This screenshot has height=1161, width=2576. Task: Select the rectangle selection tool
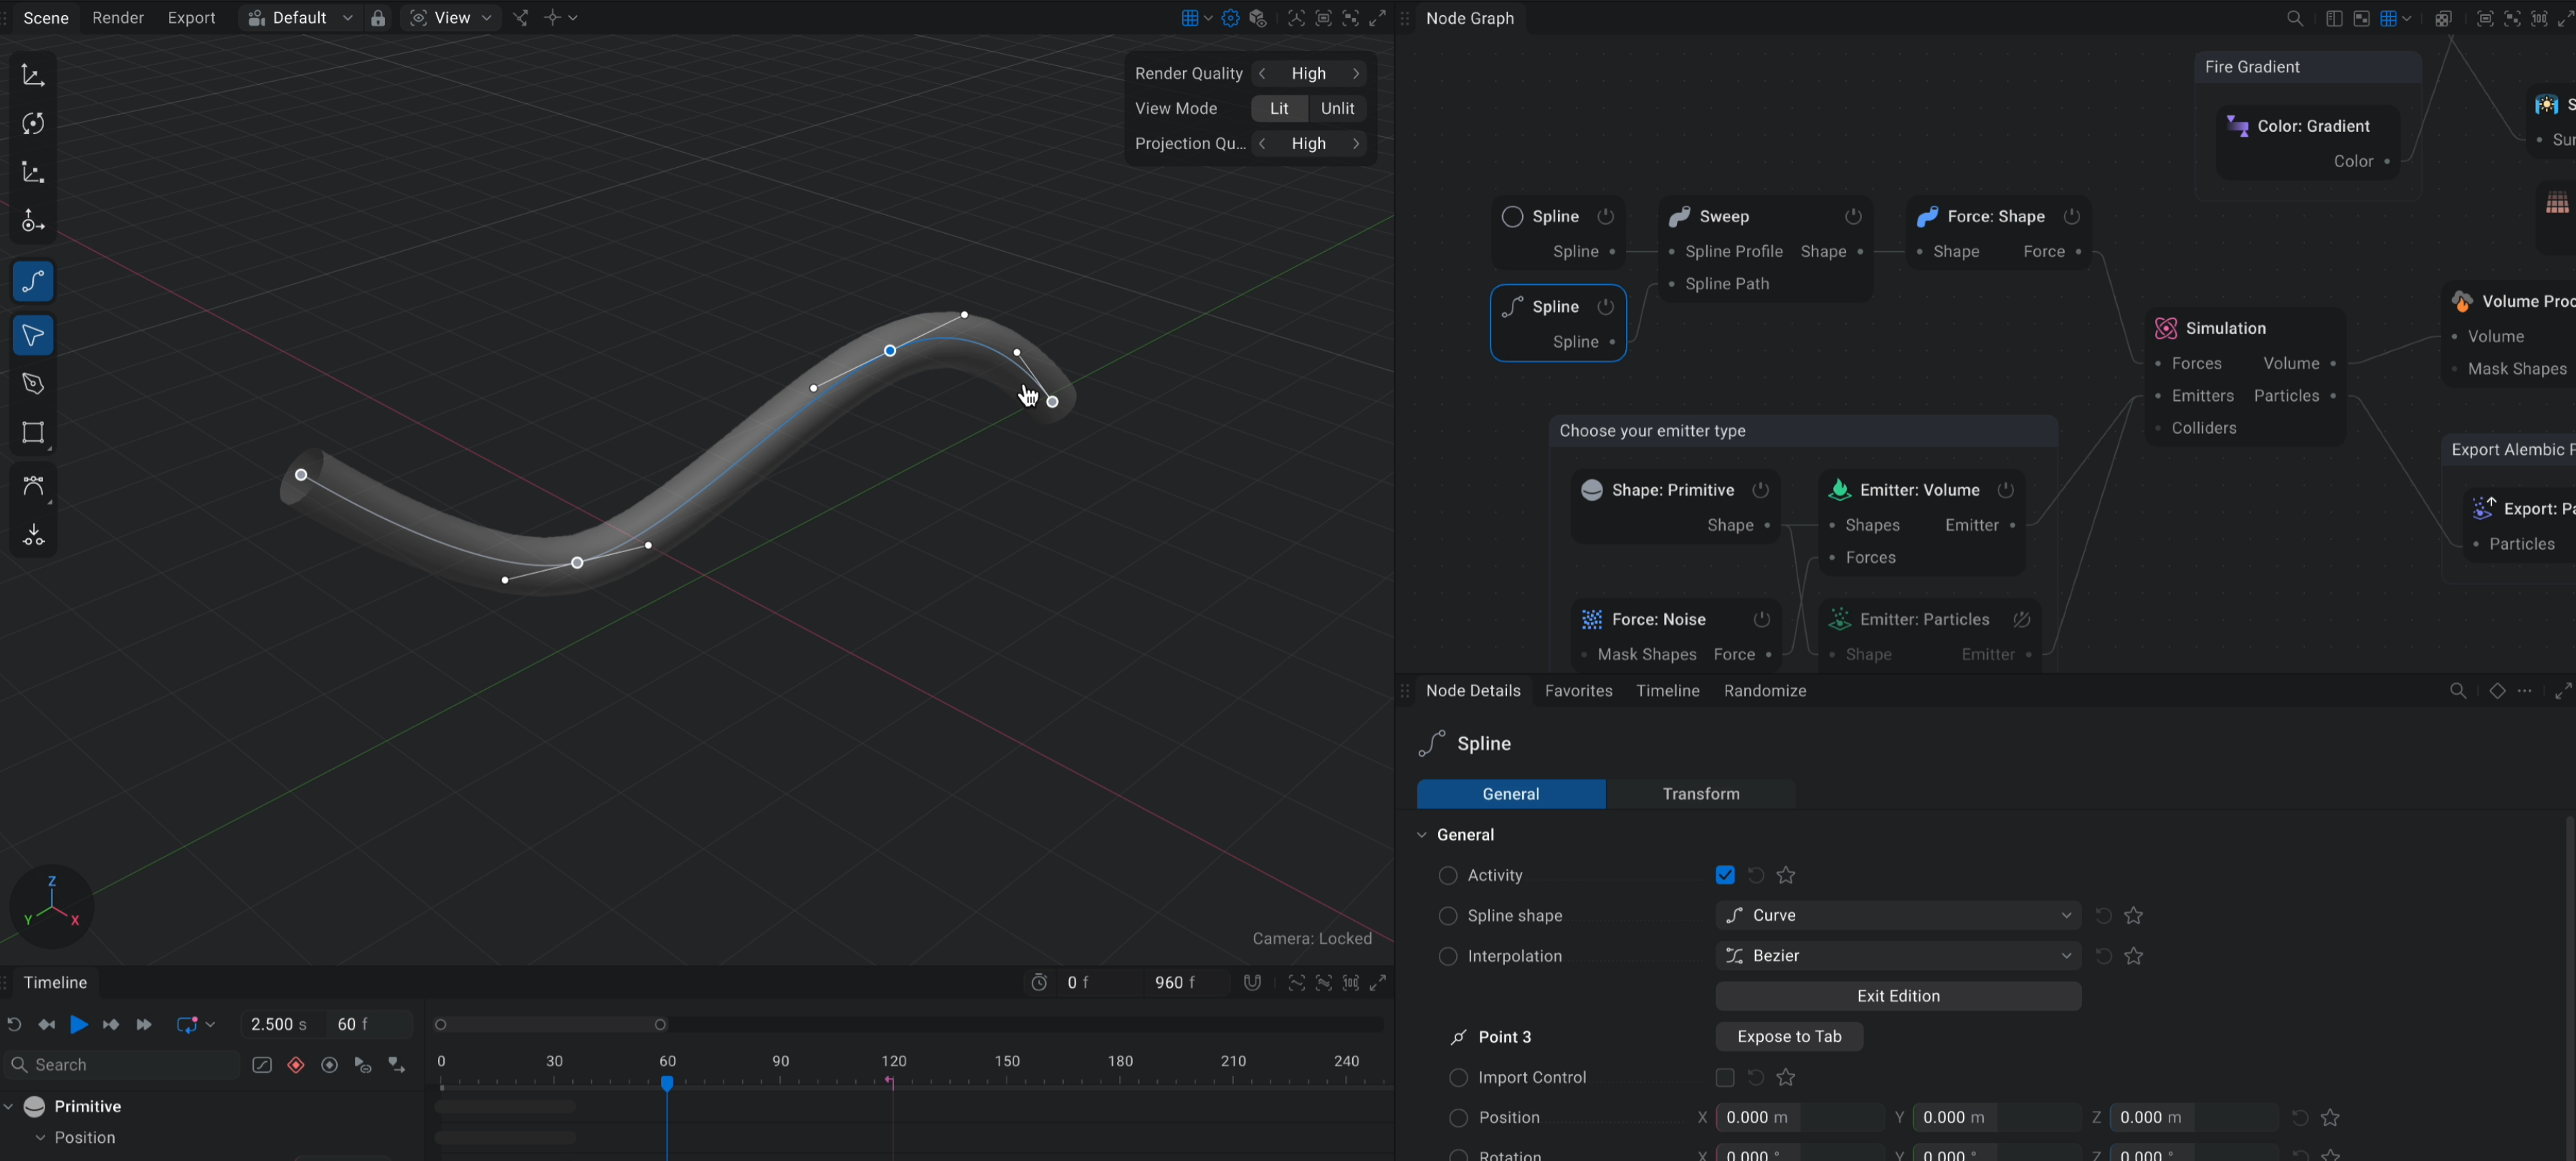pos(33,433)
